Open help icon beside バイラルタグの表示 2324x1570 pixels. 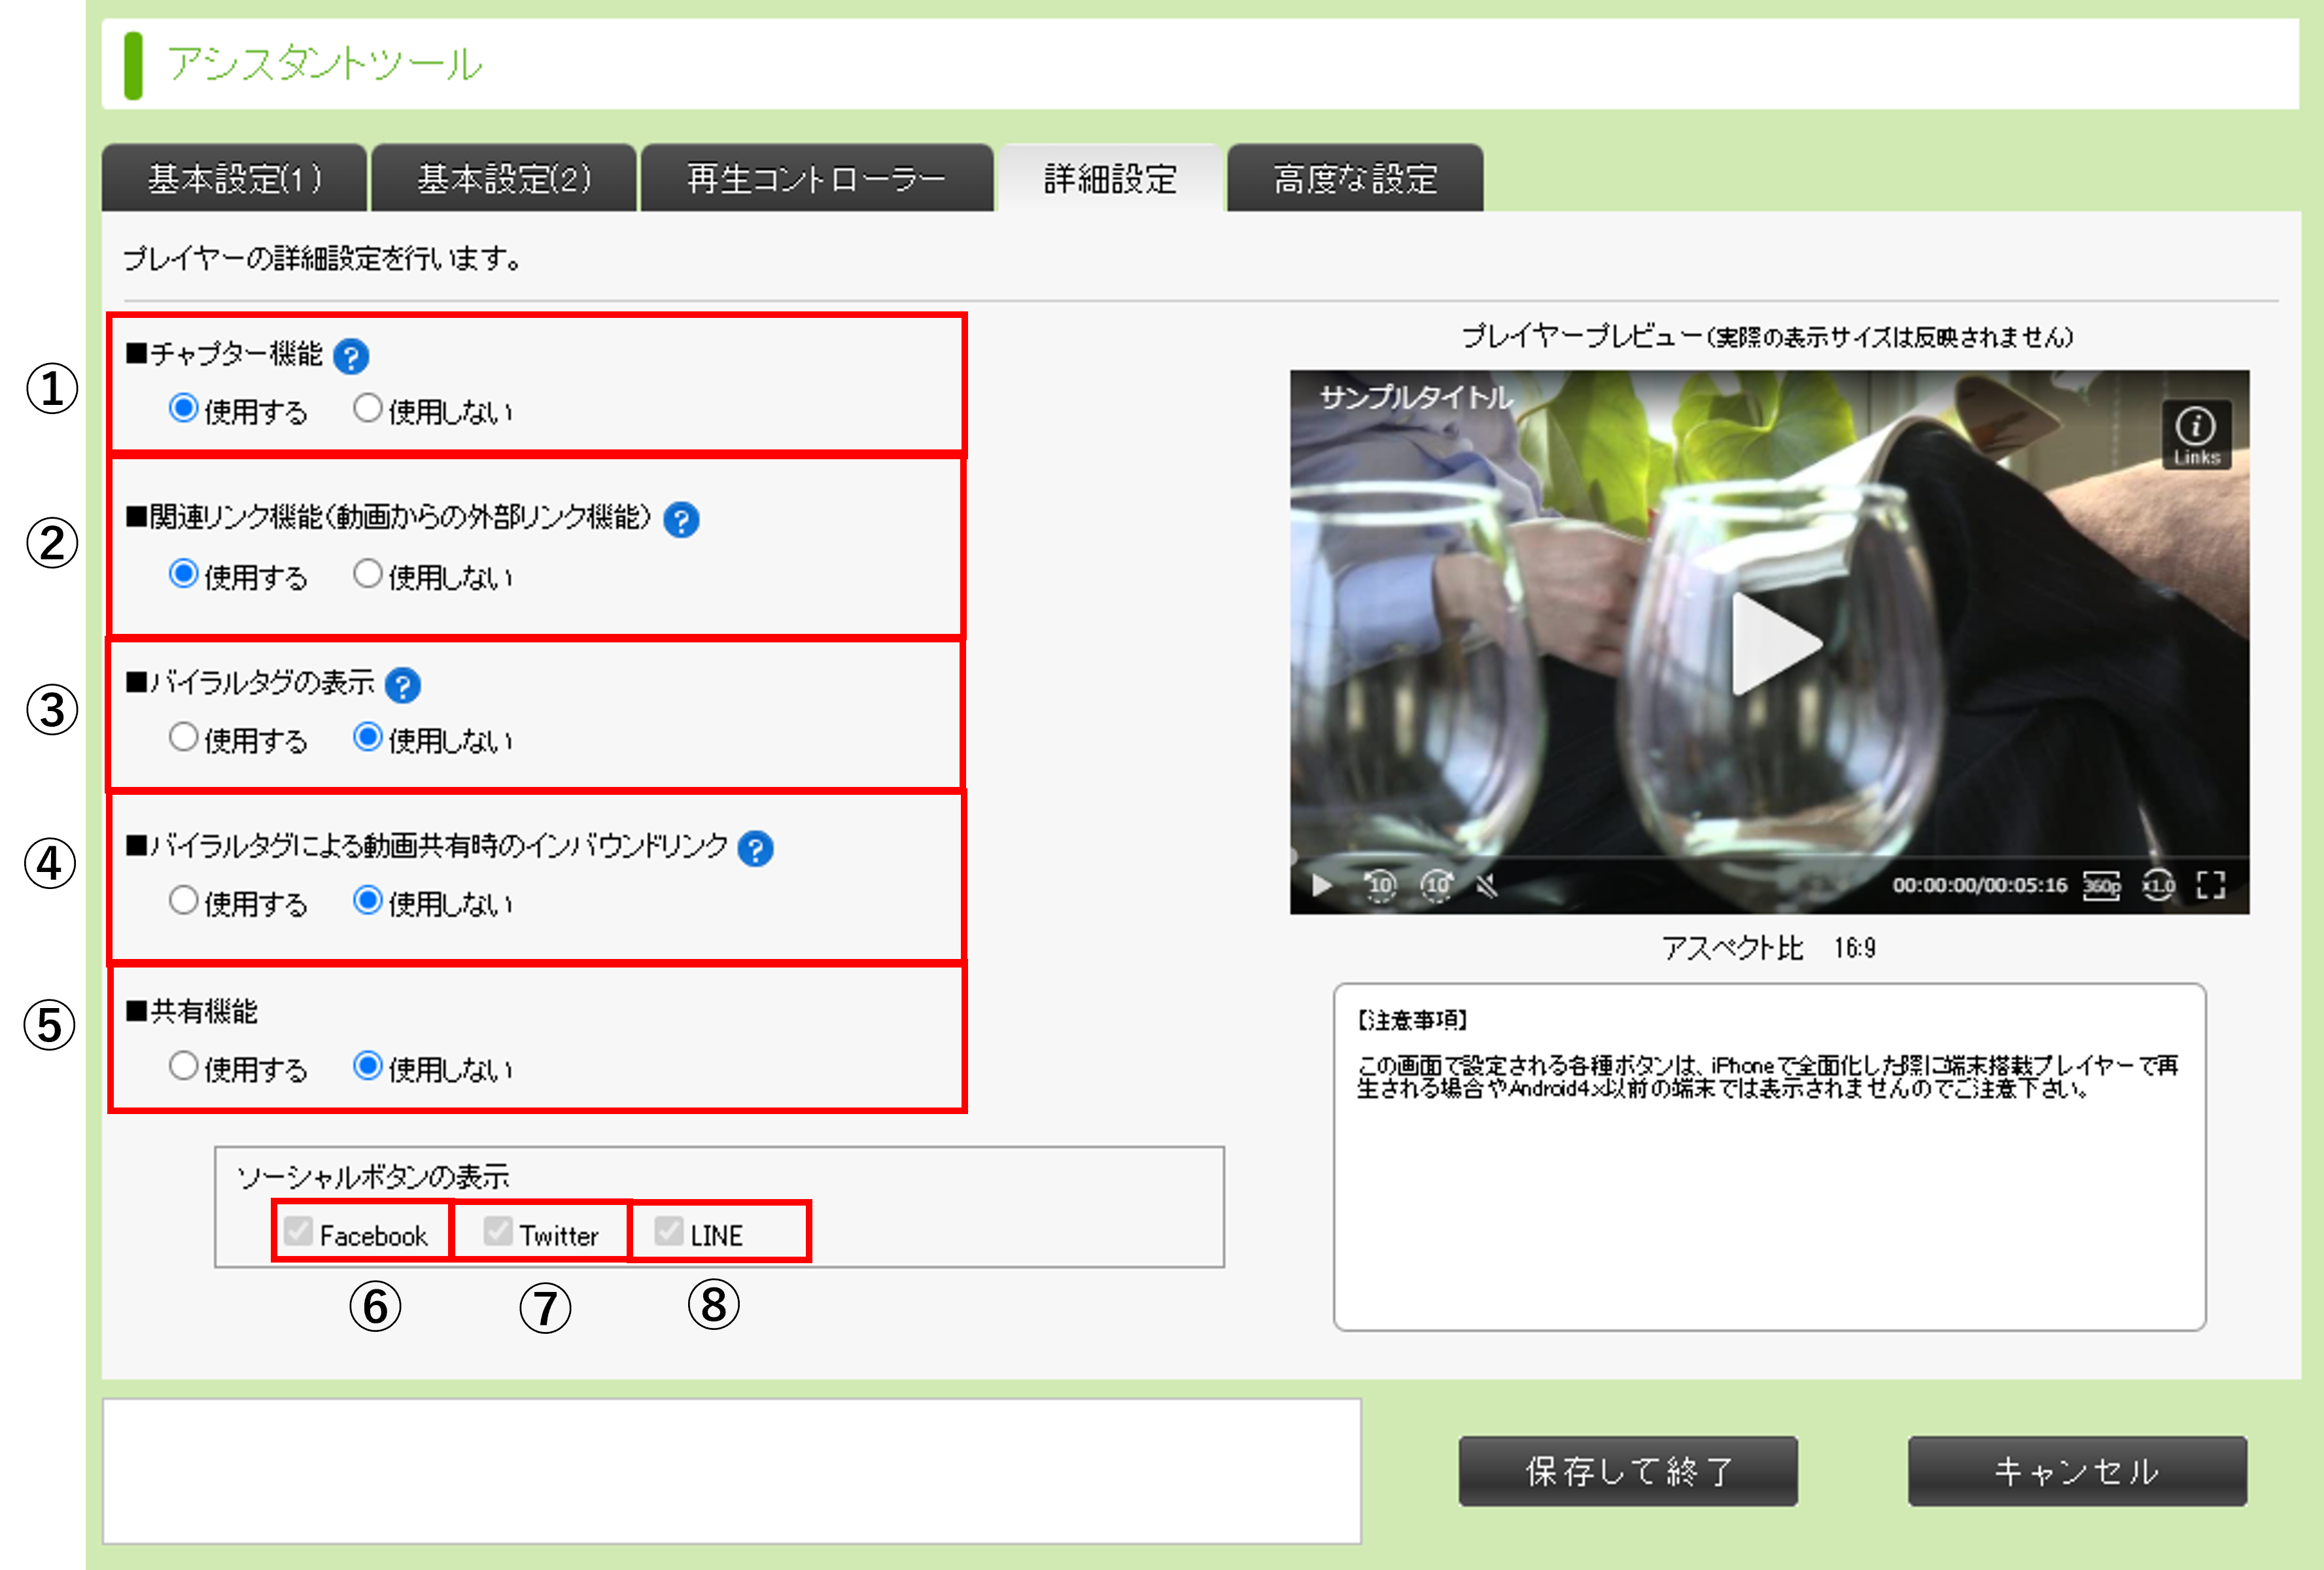click(402, 685)
